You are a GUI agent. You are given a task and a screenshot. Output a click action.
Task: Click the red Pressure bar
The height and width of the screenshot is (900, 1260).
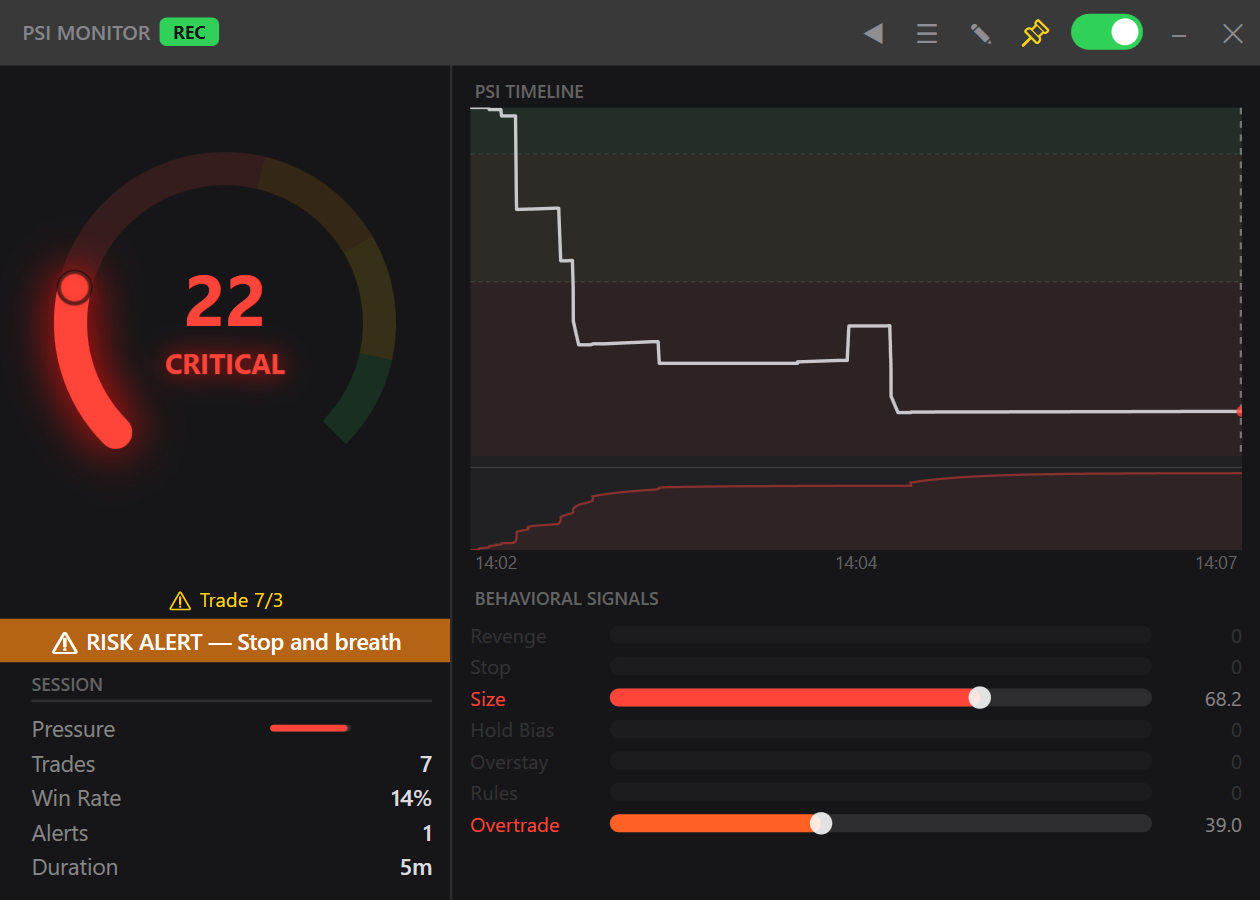(308, 728)
